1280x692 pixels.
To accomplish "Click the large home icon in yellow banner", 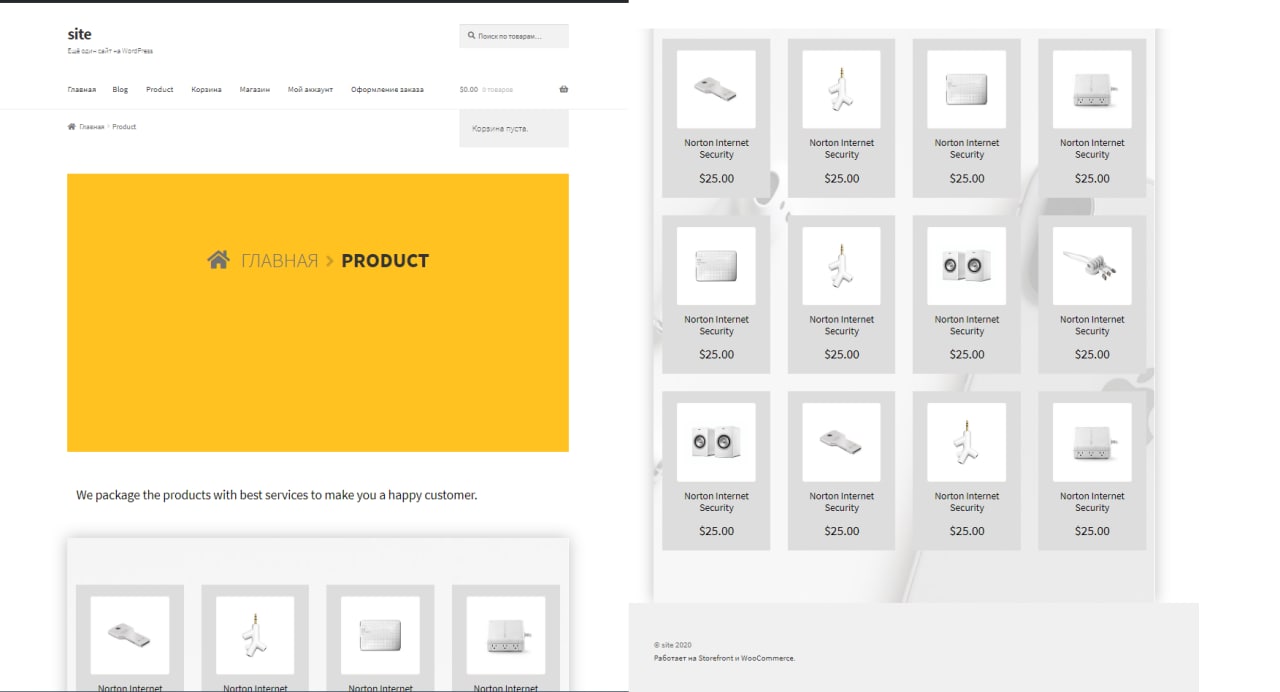I will point(218,260).
